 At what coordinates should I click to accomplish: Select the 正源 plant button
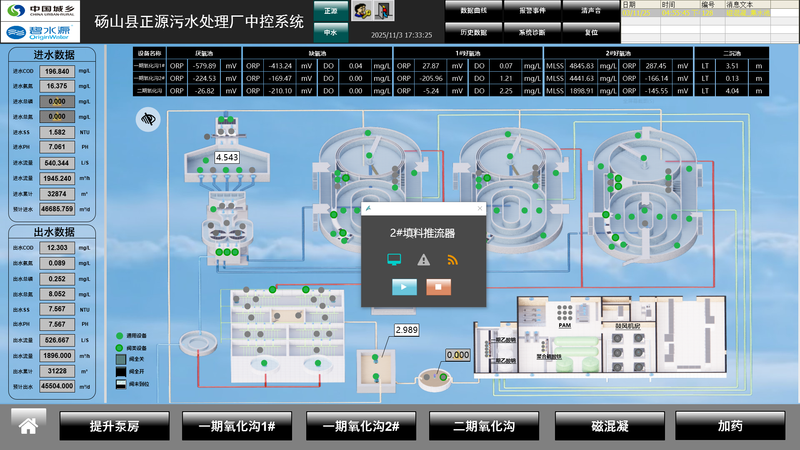click(331, 11)
